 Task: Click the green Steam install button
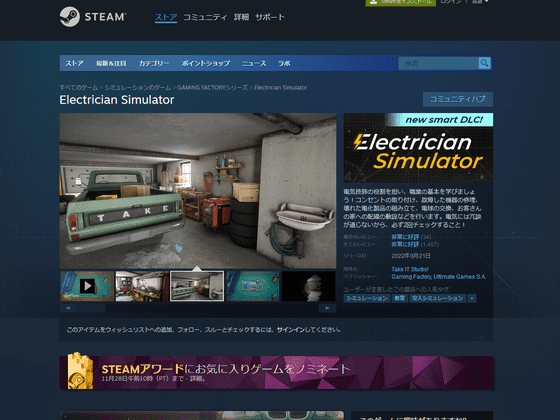coord(400,2)
